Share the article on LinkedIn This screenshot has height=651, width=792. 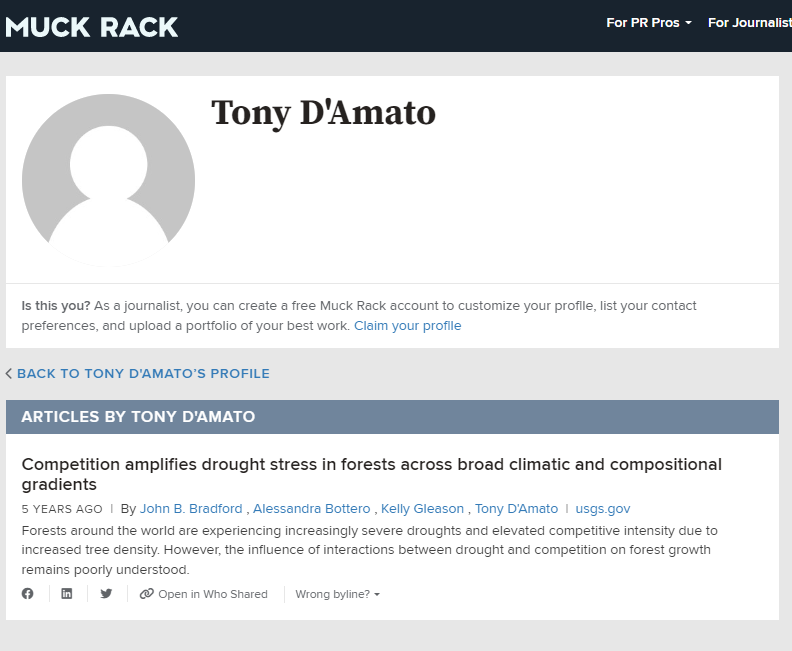[x=67, y=594]
